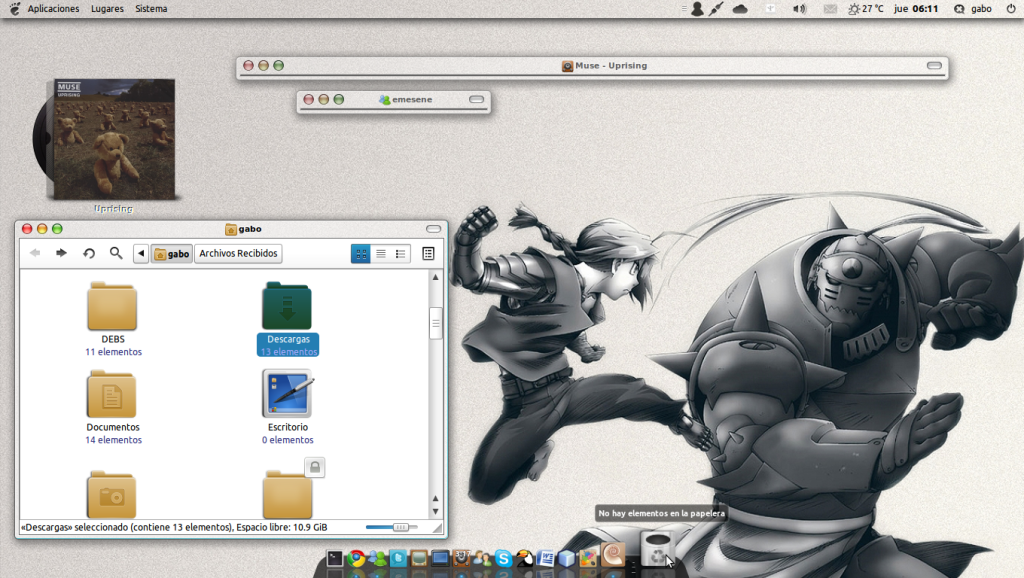Click the power session button in panel
Screen dimensions: 1024x578
[x=1011, y=8]
